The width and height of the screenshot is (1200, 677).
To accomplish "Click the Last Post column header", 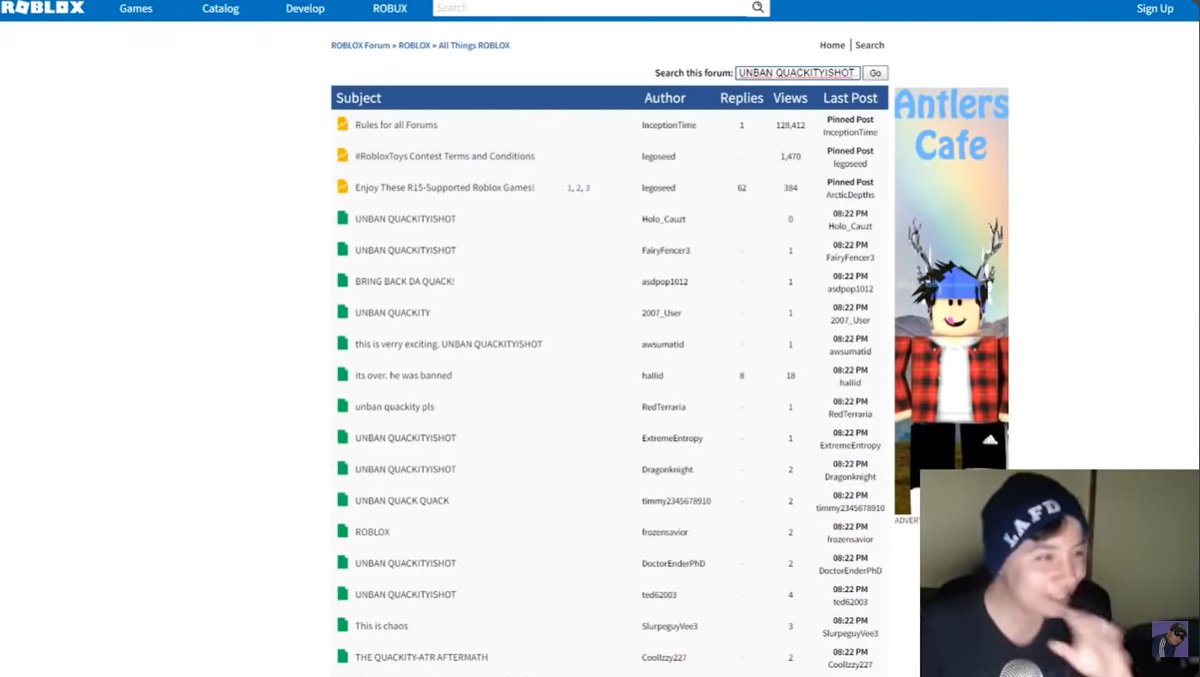I will coord(850,98).
